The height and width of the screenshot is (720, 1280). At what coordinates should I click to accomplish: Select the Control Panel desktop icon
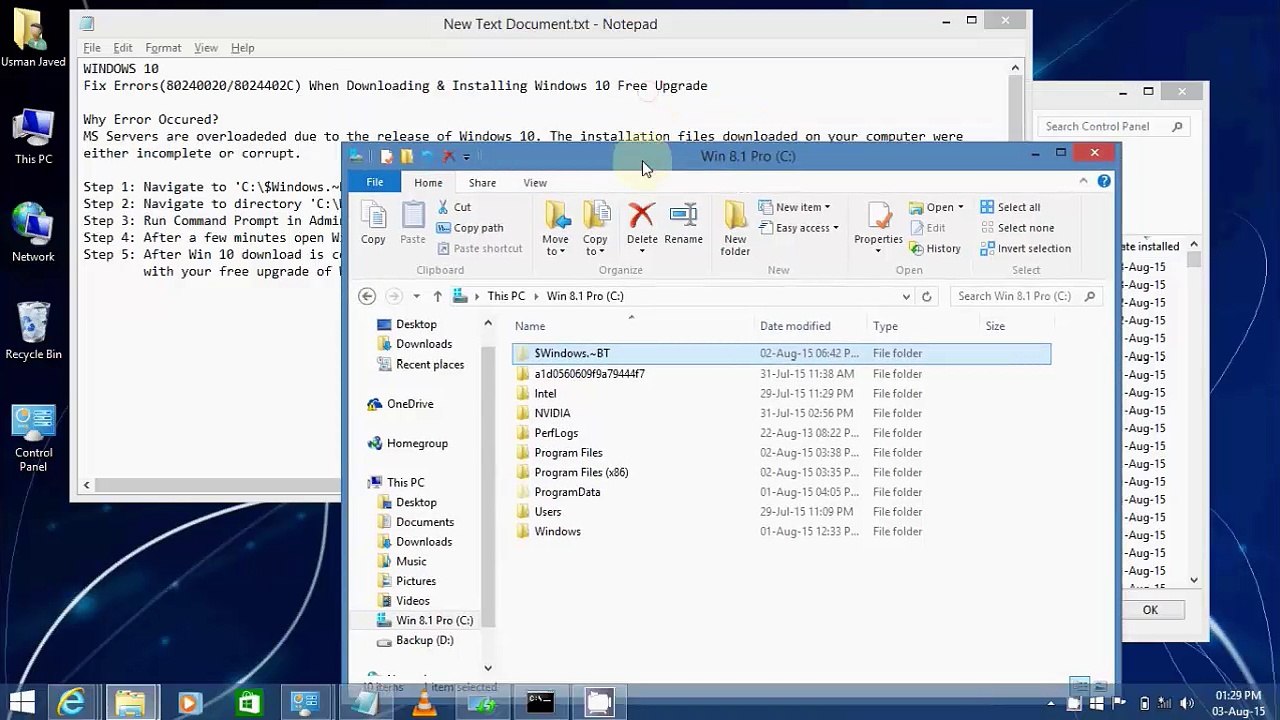(x=33, y=439)
